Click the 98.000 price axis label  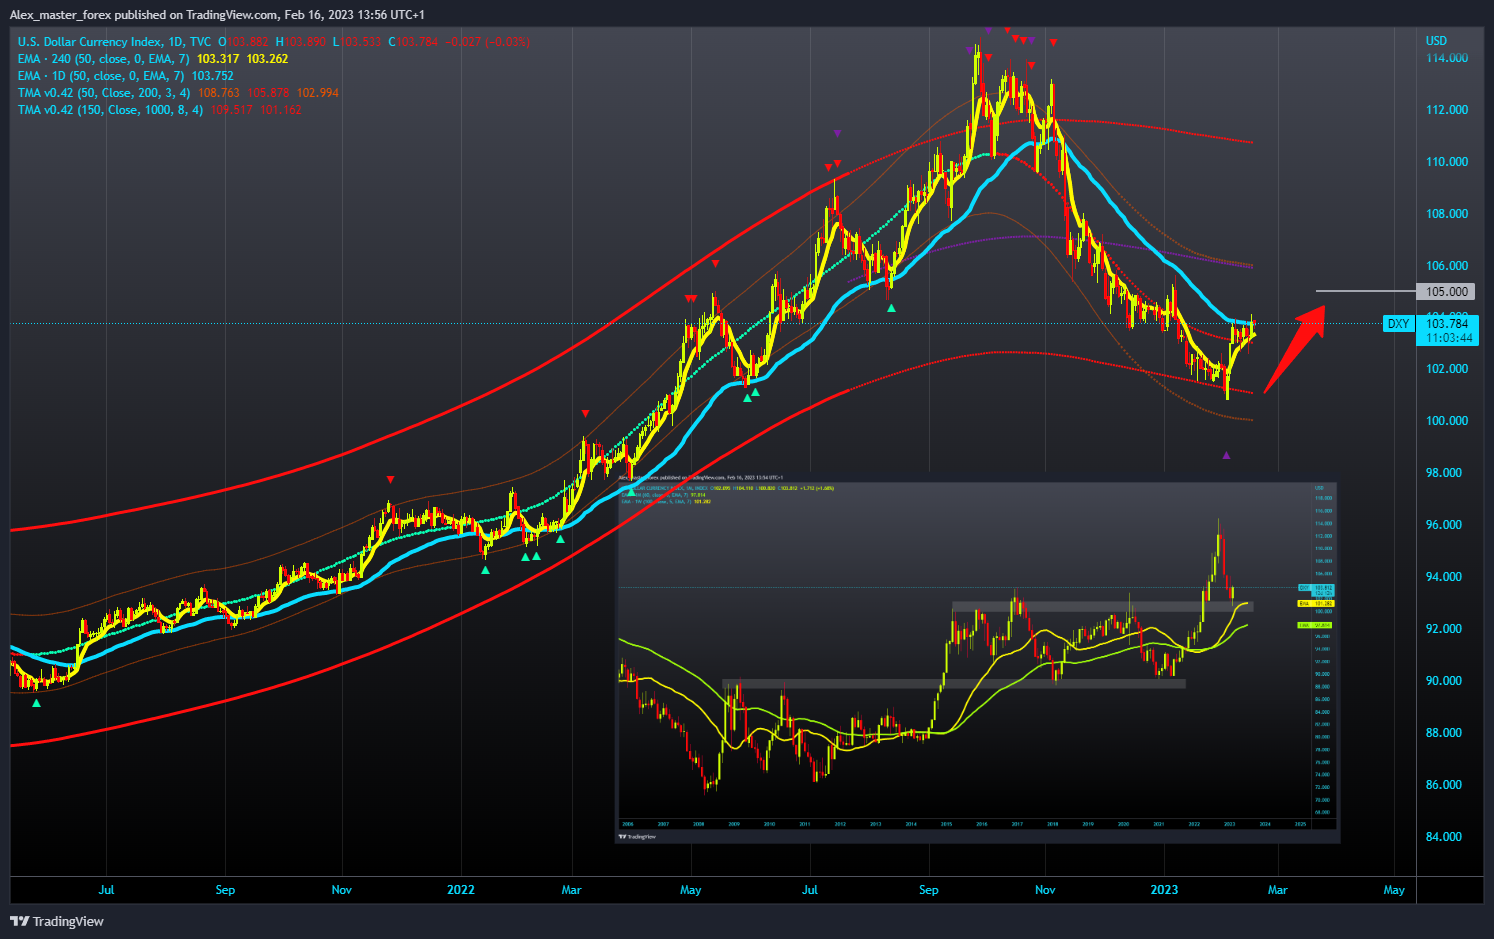[x=1444, y=473]
